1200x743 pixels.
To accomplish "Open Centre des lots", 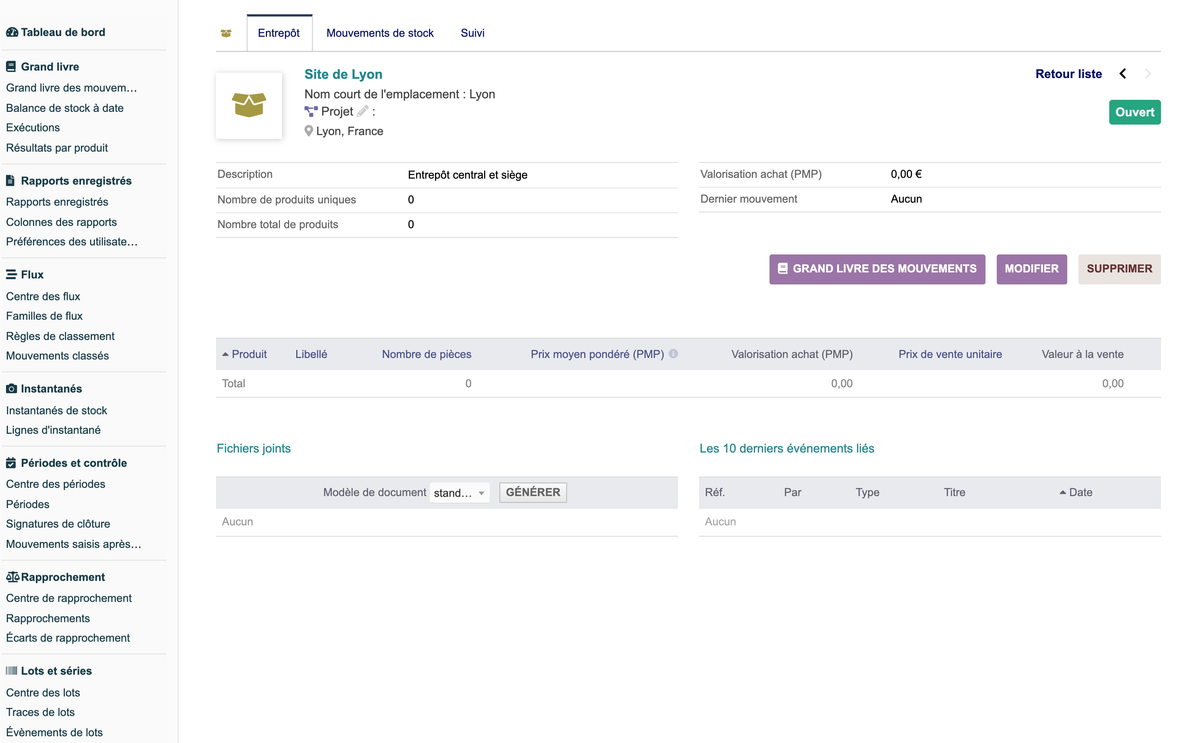I will [43, 692].
